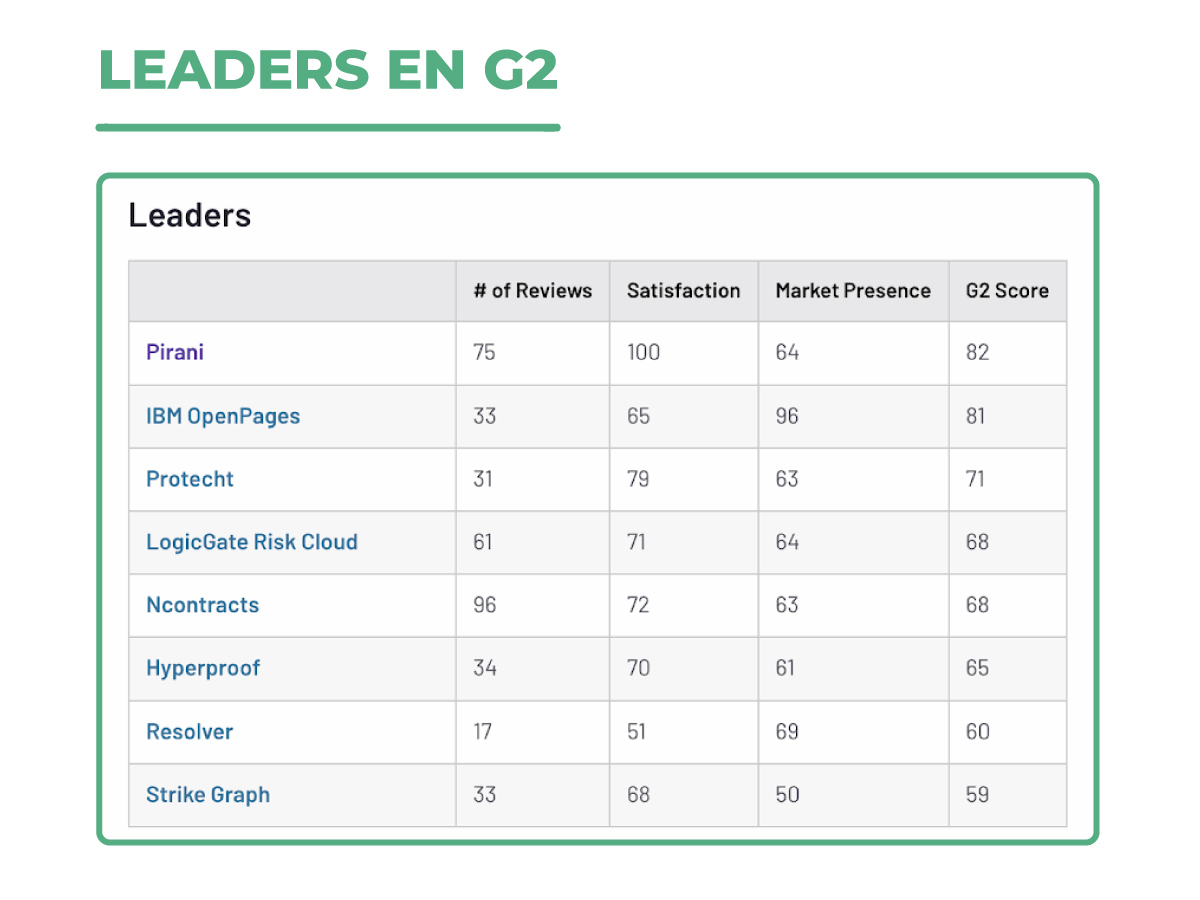
Task: Click the Leaders table heading
Action: (x=190, y=215)
